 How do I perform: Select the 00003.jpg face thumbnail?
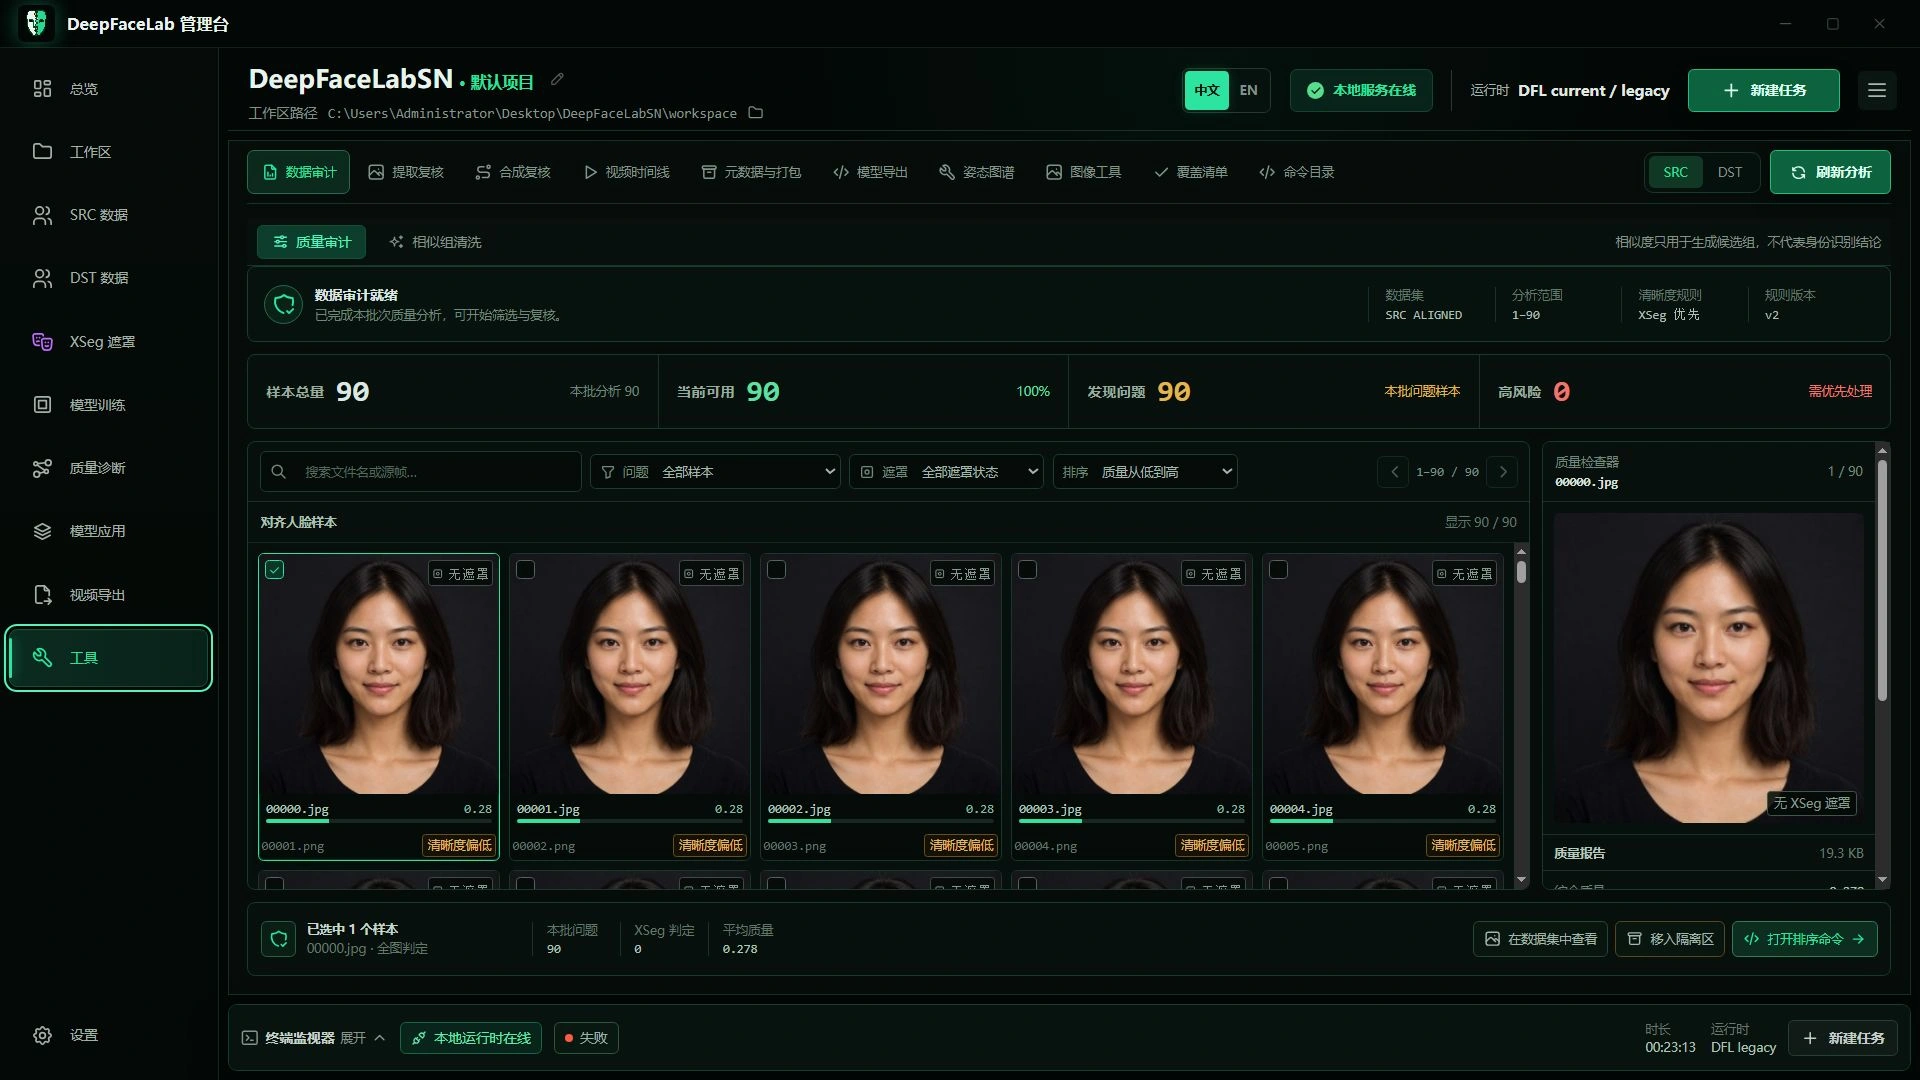tap(1132, 676)
